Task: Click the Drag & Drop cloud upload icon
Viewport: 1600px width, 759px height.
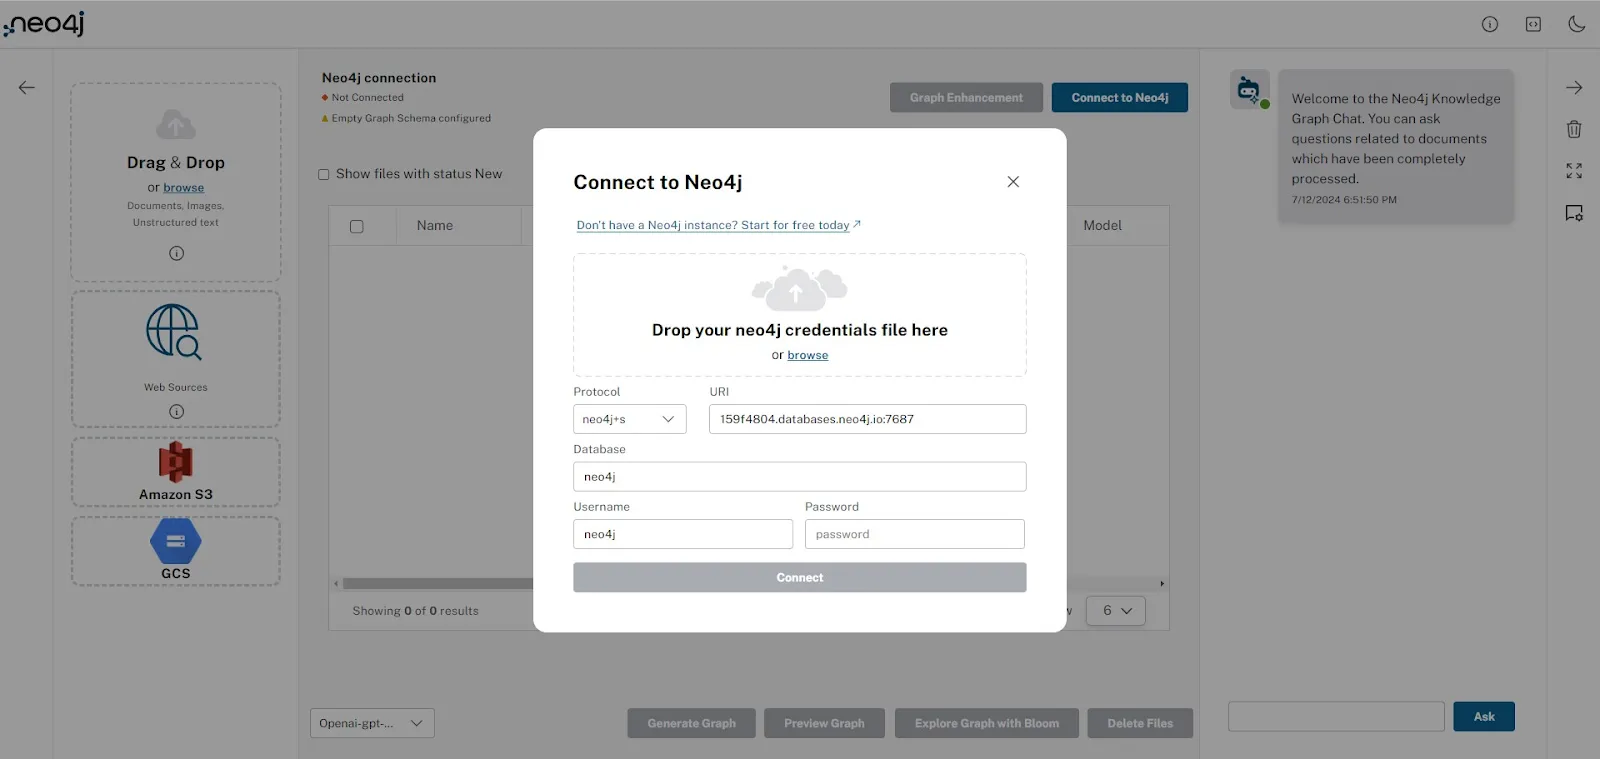Action: coord(176,125)
